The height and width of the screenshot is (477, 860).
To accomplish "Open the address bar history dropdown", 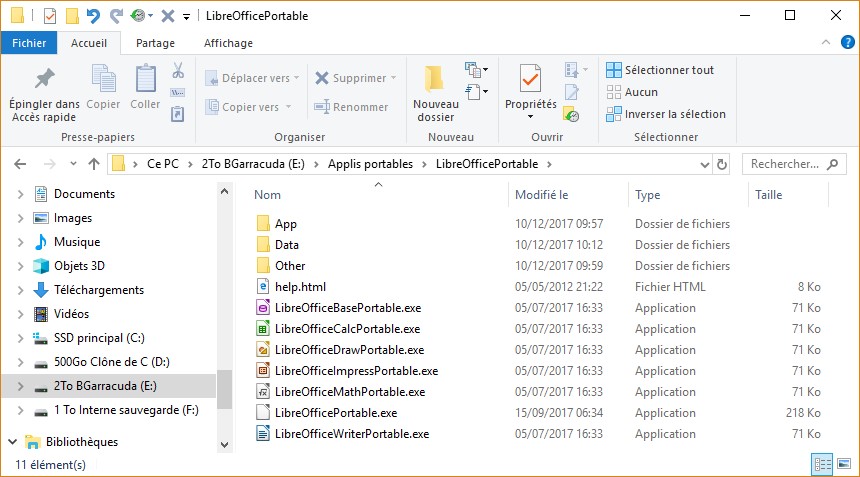I will (x=705, y=164).
